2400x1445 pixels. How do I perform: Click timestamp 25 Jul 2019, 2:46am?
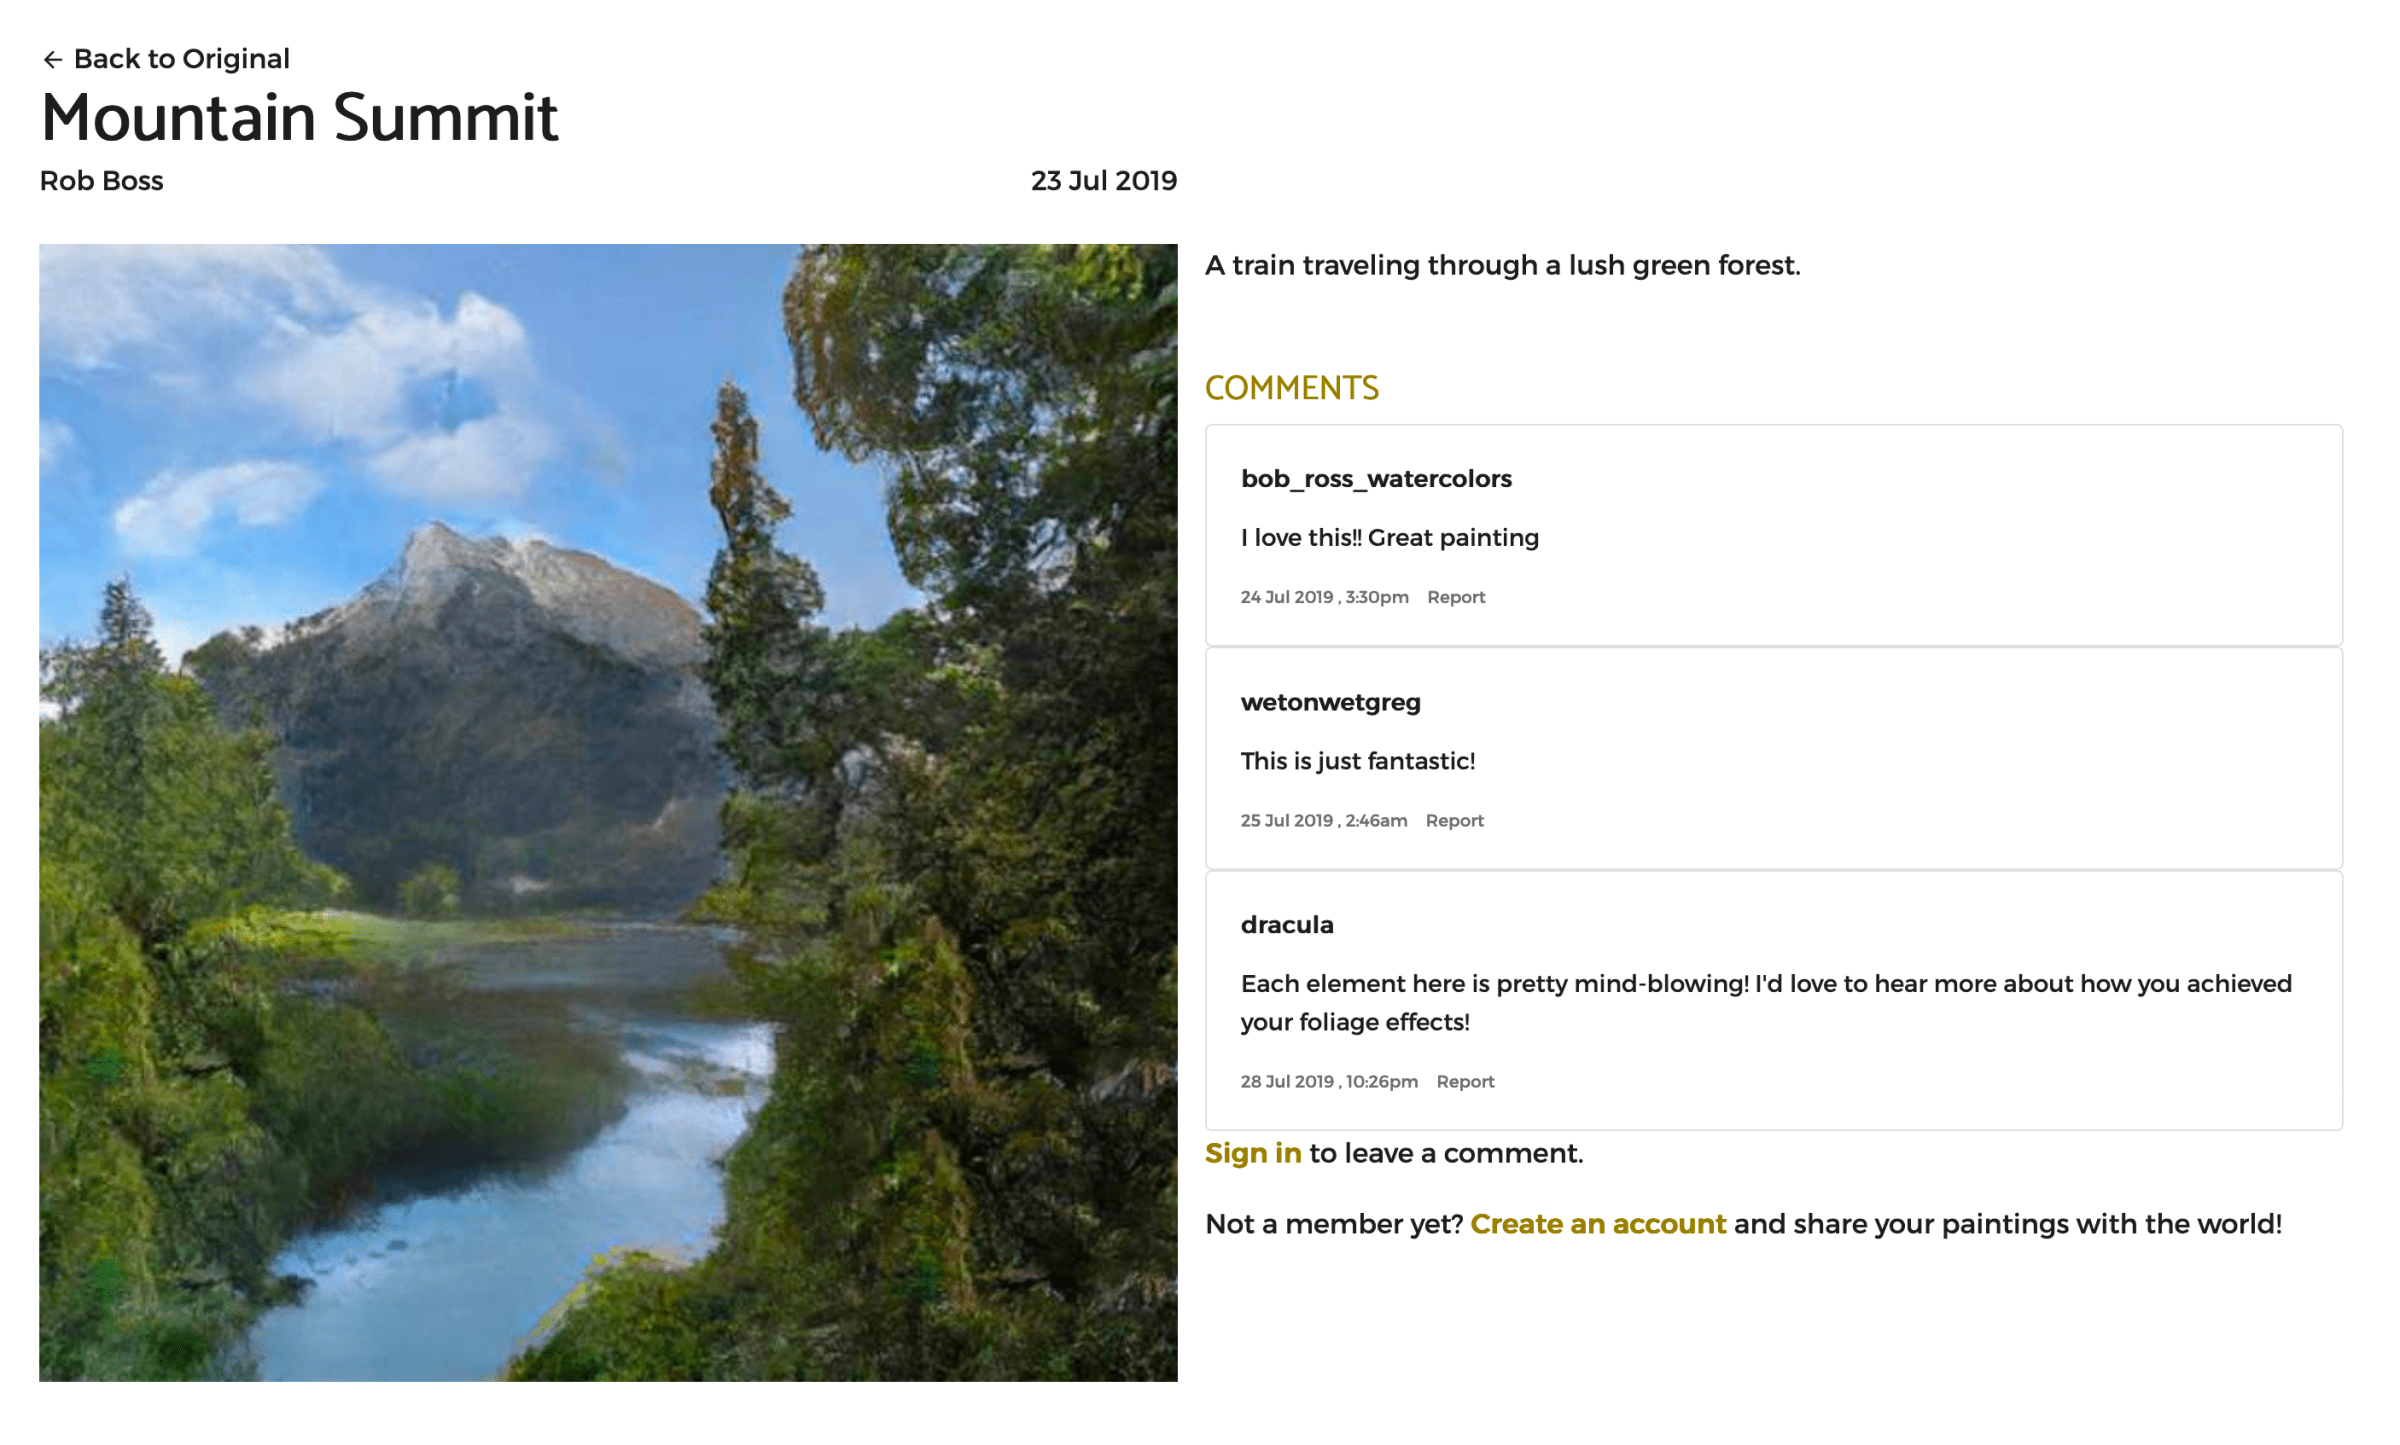(1323, 820)
